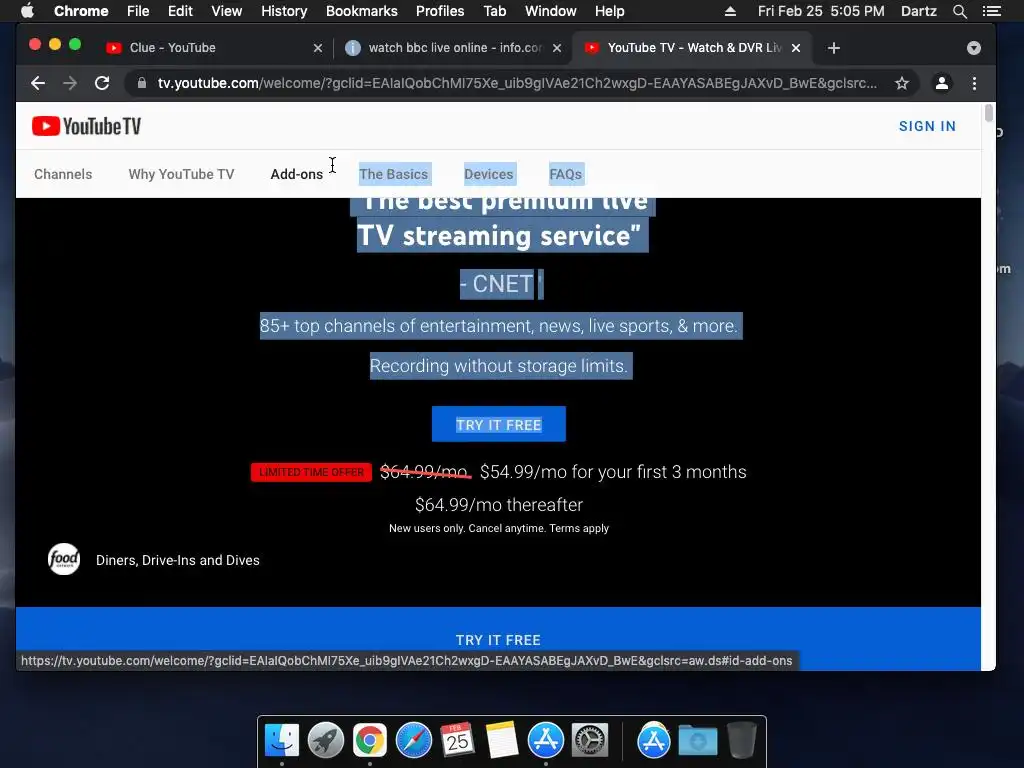Open Chrome's three-dot menu

[974, 83]
